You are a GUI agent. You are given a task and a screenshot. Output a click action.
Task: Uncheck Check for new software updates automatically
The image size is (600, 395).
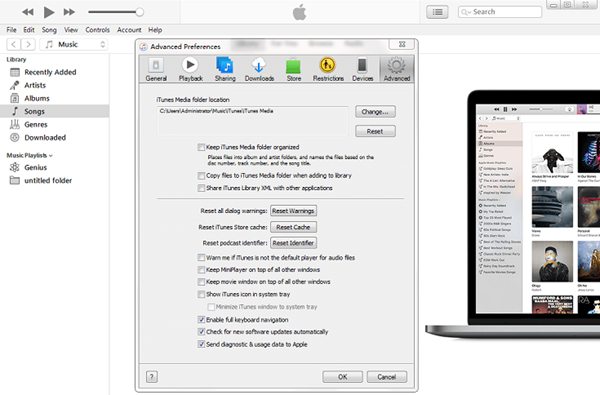point(201,332)
